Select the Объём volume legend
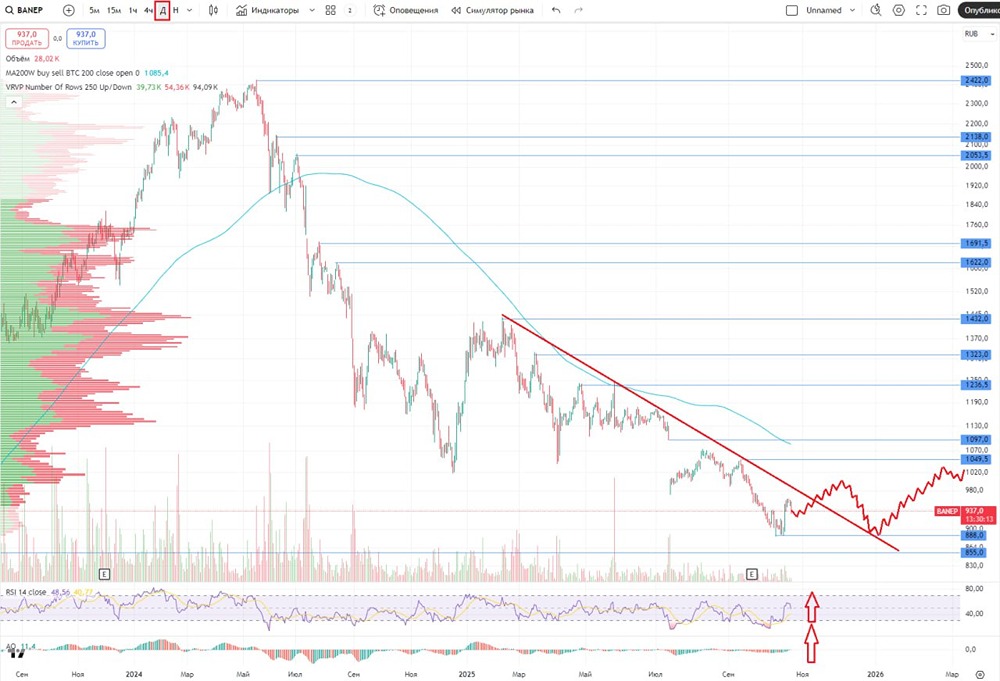The height and width of the screenshot is (681, 1000). tap(18, 59)
